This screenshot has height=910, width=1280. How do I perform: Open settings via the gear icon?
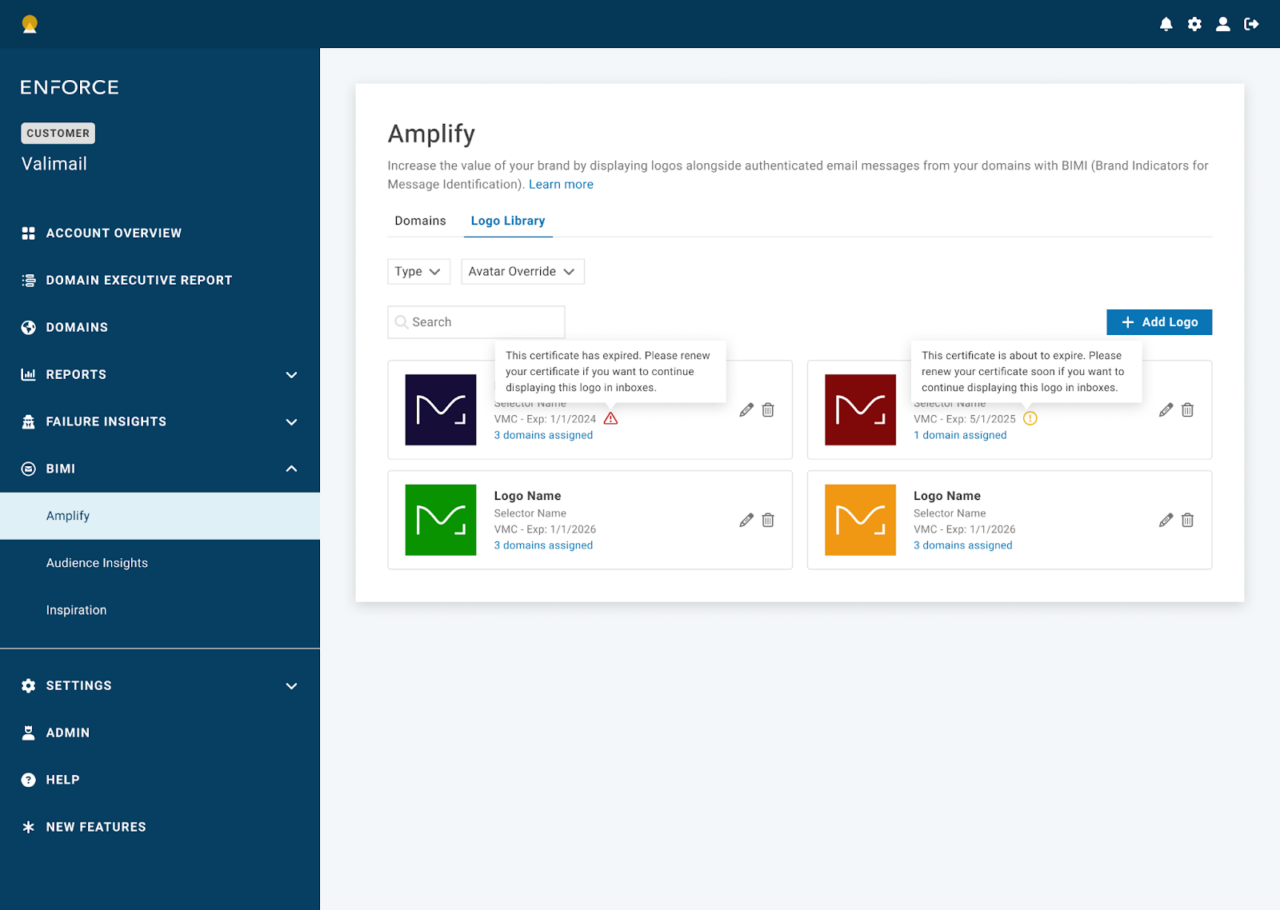point(1194,23)
